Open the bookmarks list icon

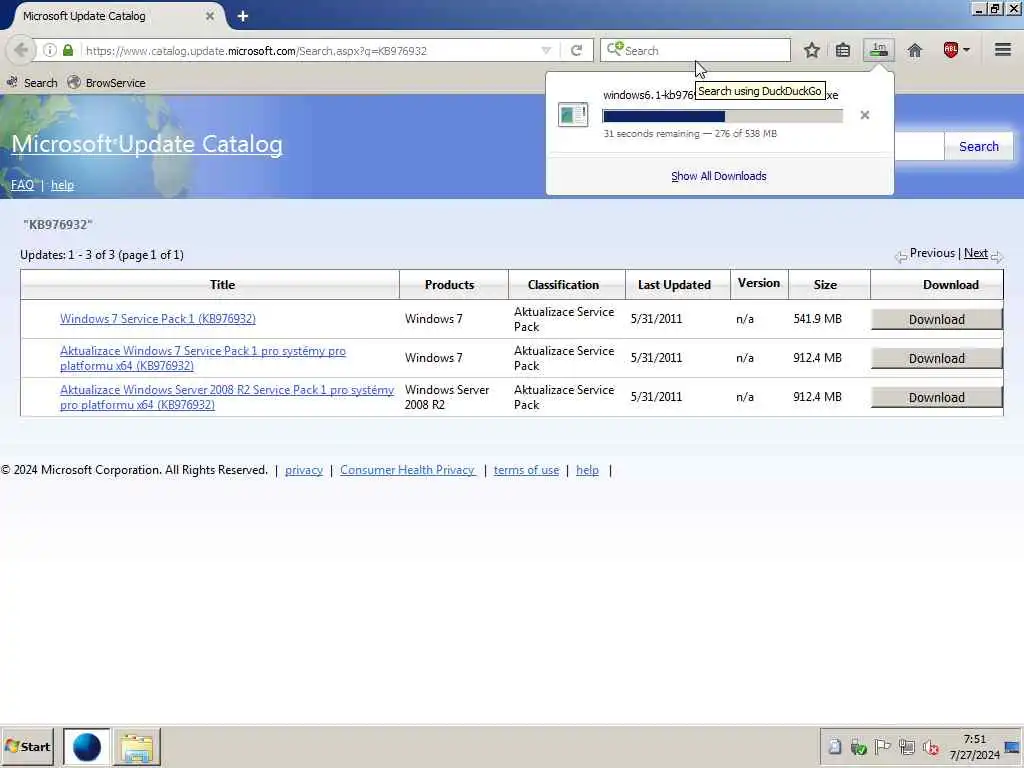click(843, 50)
